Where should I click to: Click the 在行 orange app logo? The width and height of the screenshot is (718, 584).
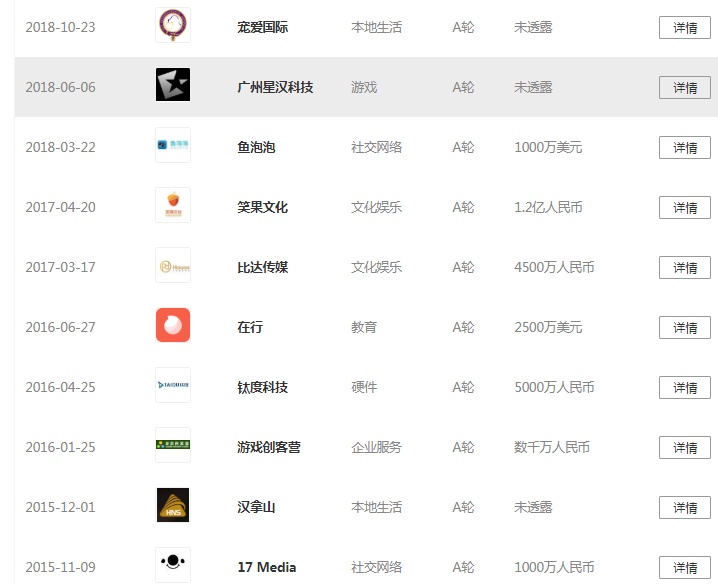pyautogui.click(x=173, y=325)
